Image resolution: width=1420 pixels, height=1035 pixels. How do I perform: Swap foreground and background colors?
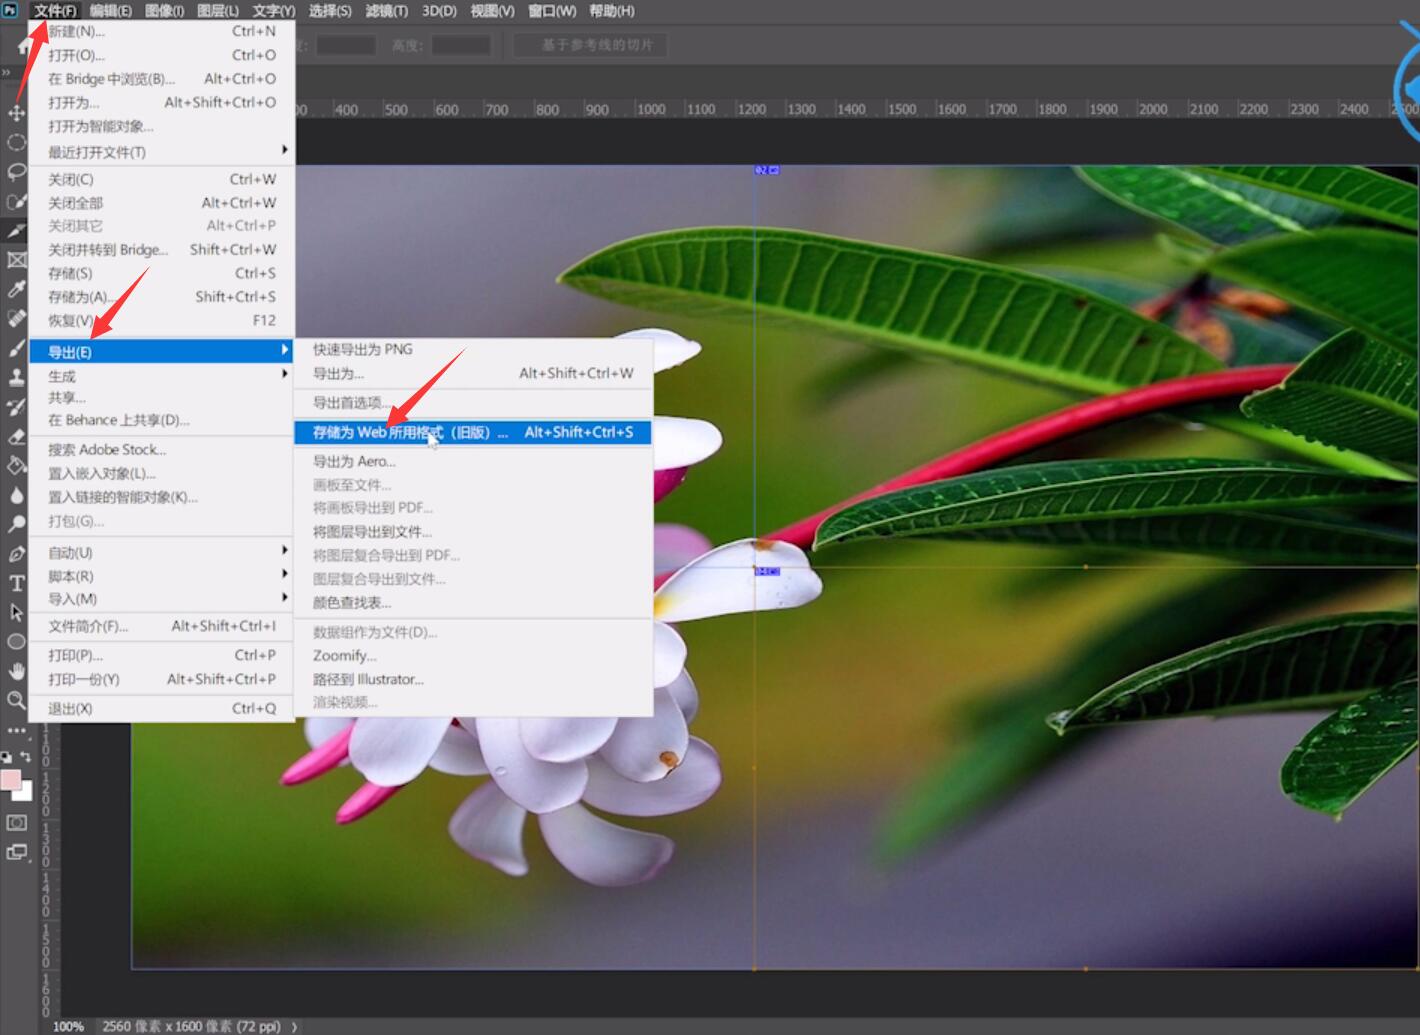pos(25,757)
